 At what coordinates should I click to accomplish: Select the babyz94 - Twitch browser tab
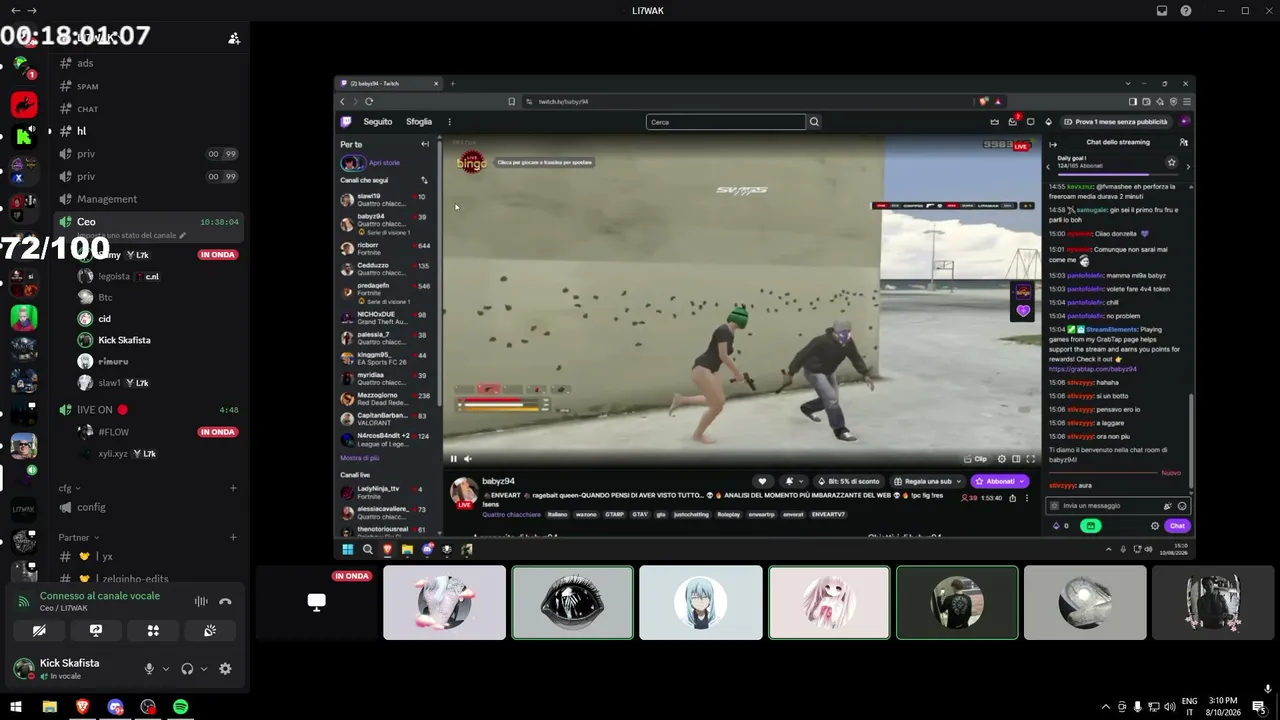pos(388,84)
